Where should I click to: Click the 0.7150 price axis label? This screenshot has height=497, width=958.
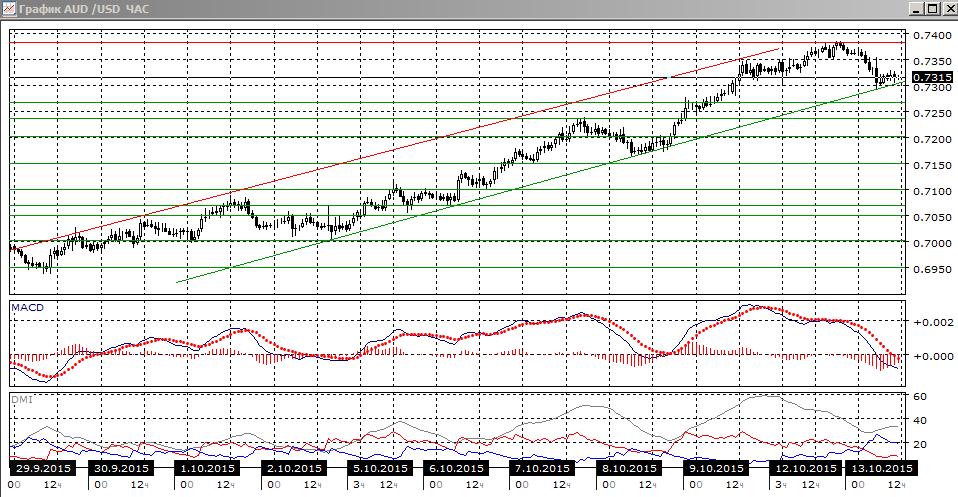[x=932, y=165]
